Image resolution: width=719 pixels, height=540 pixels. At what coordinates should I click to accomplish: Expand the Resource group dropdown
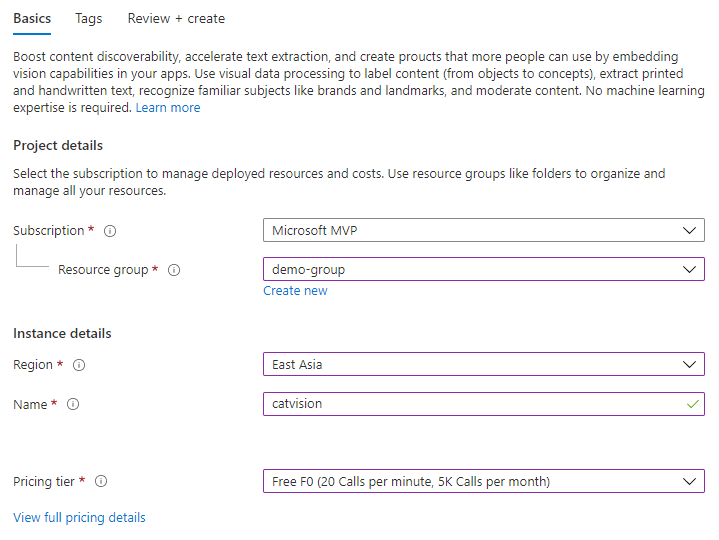click(x=483, y=270)
